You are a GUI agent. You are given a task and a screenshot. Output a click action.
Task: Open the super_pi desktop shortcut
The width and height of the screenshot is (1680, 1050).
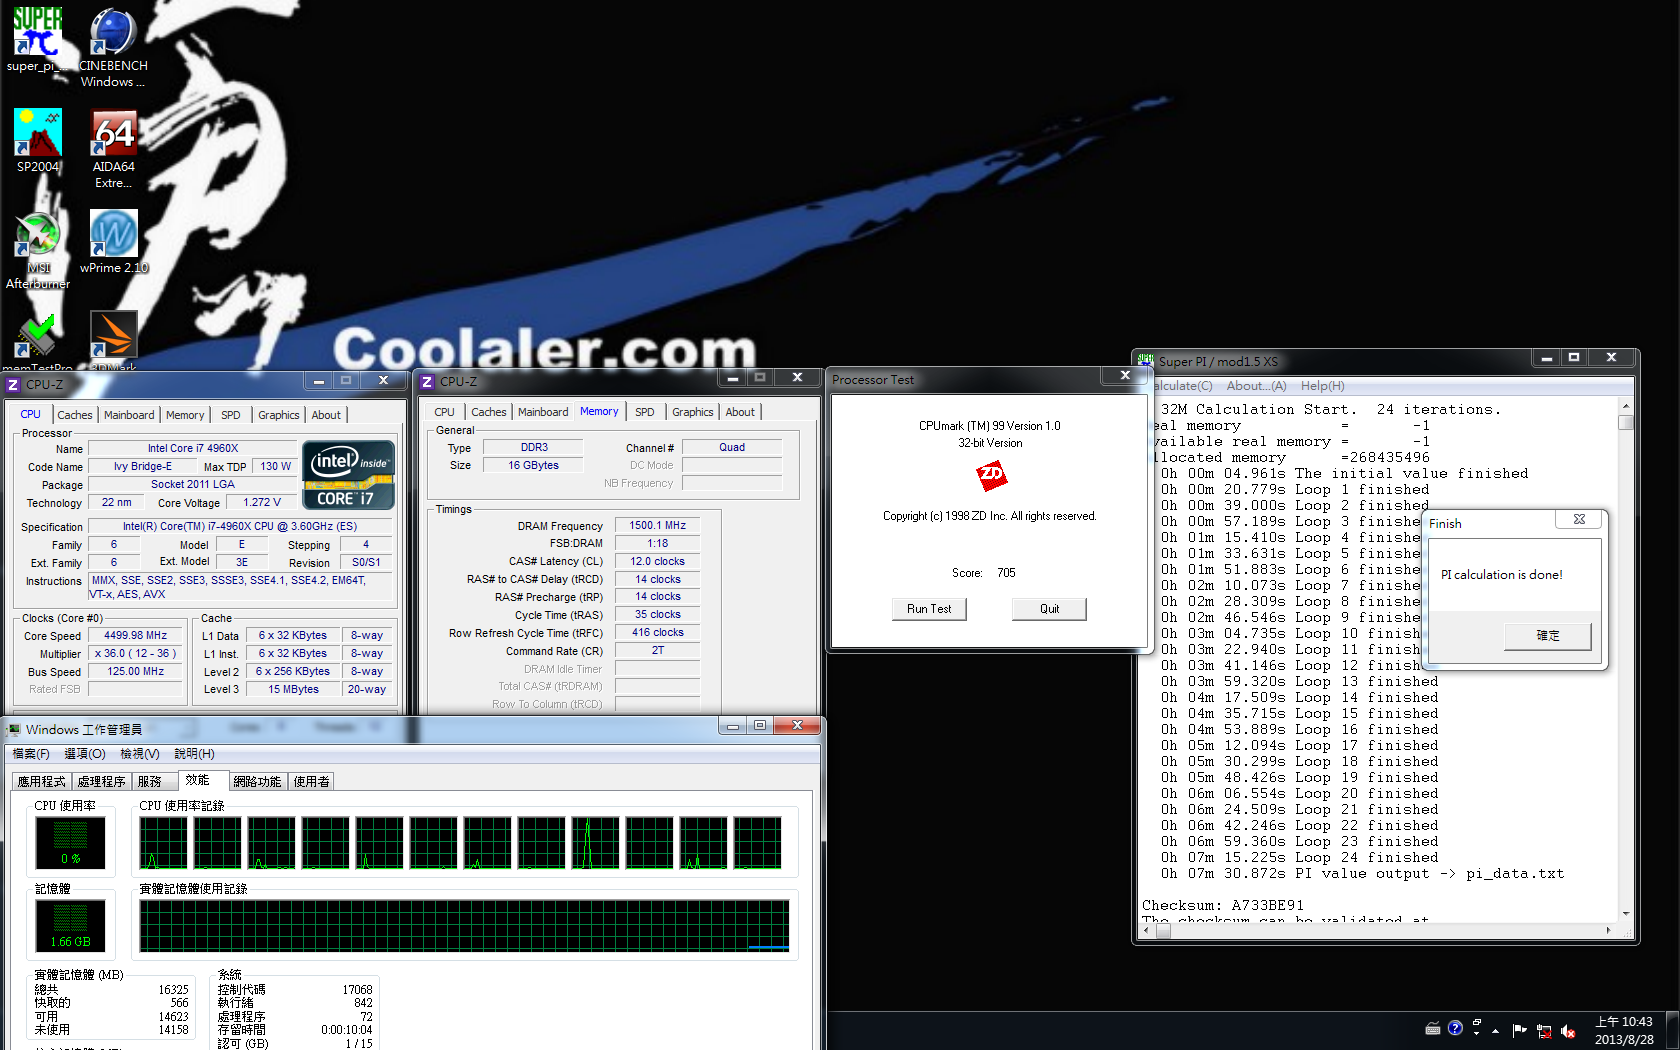[37, 40]
